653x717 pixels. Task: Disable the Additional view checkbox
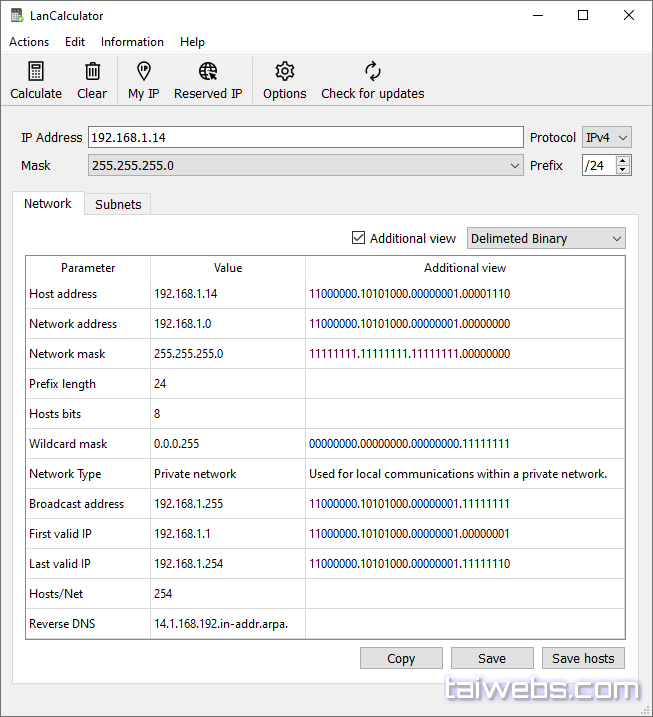coord(359,238)
